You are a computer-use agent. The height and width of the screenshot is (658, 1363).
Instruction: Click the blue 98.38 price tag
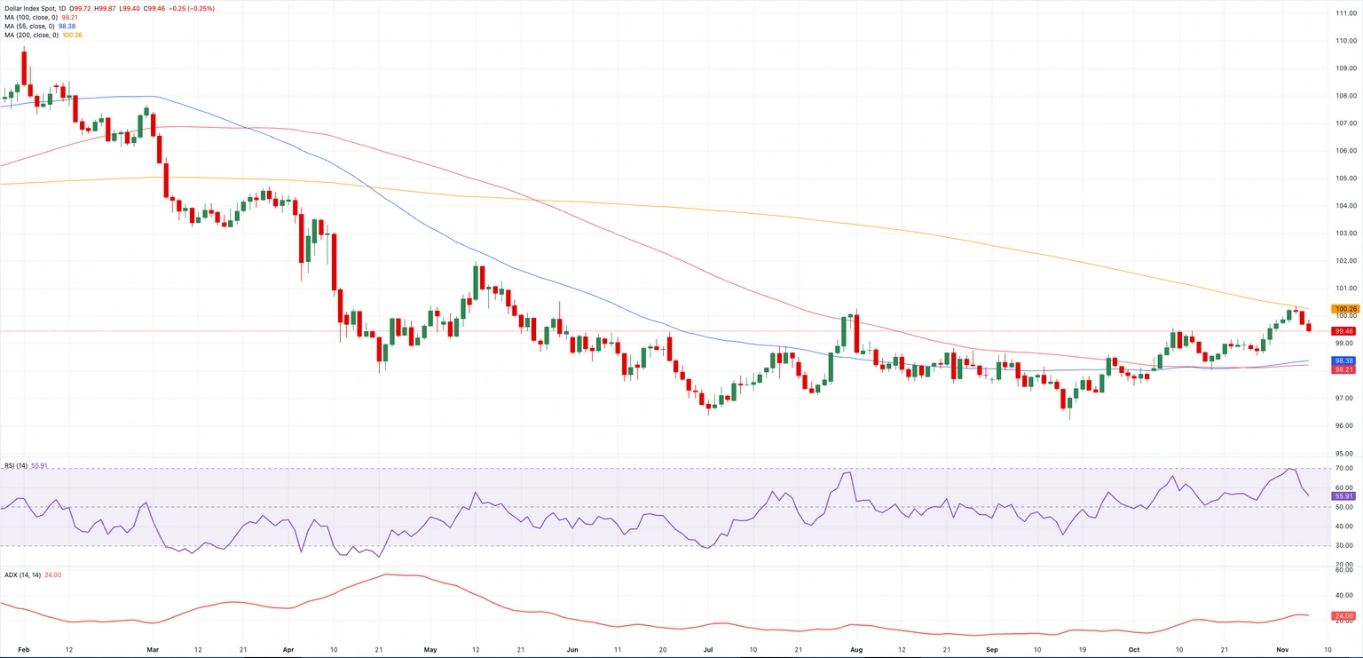point(1344,360)
